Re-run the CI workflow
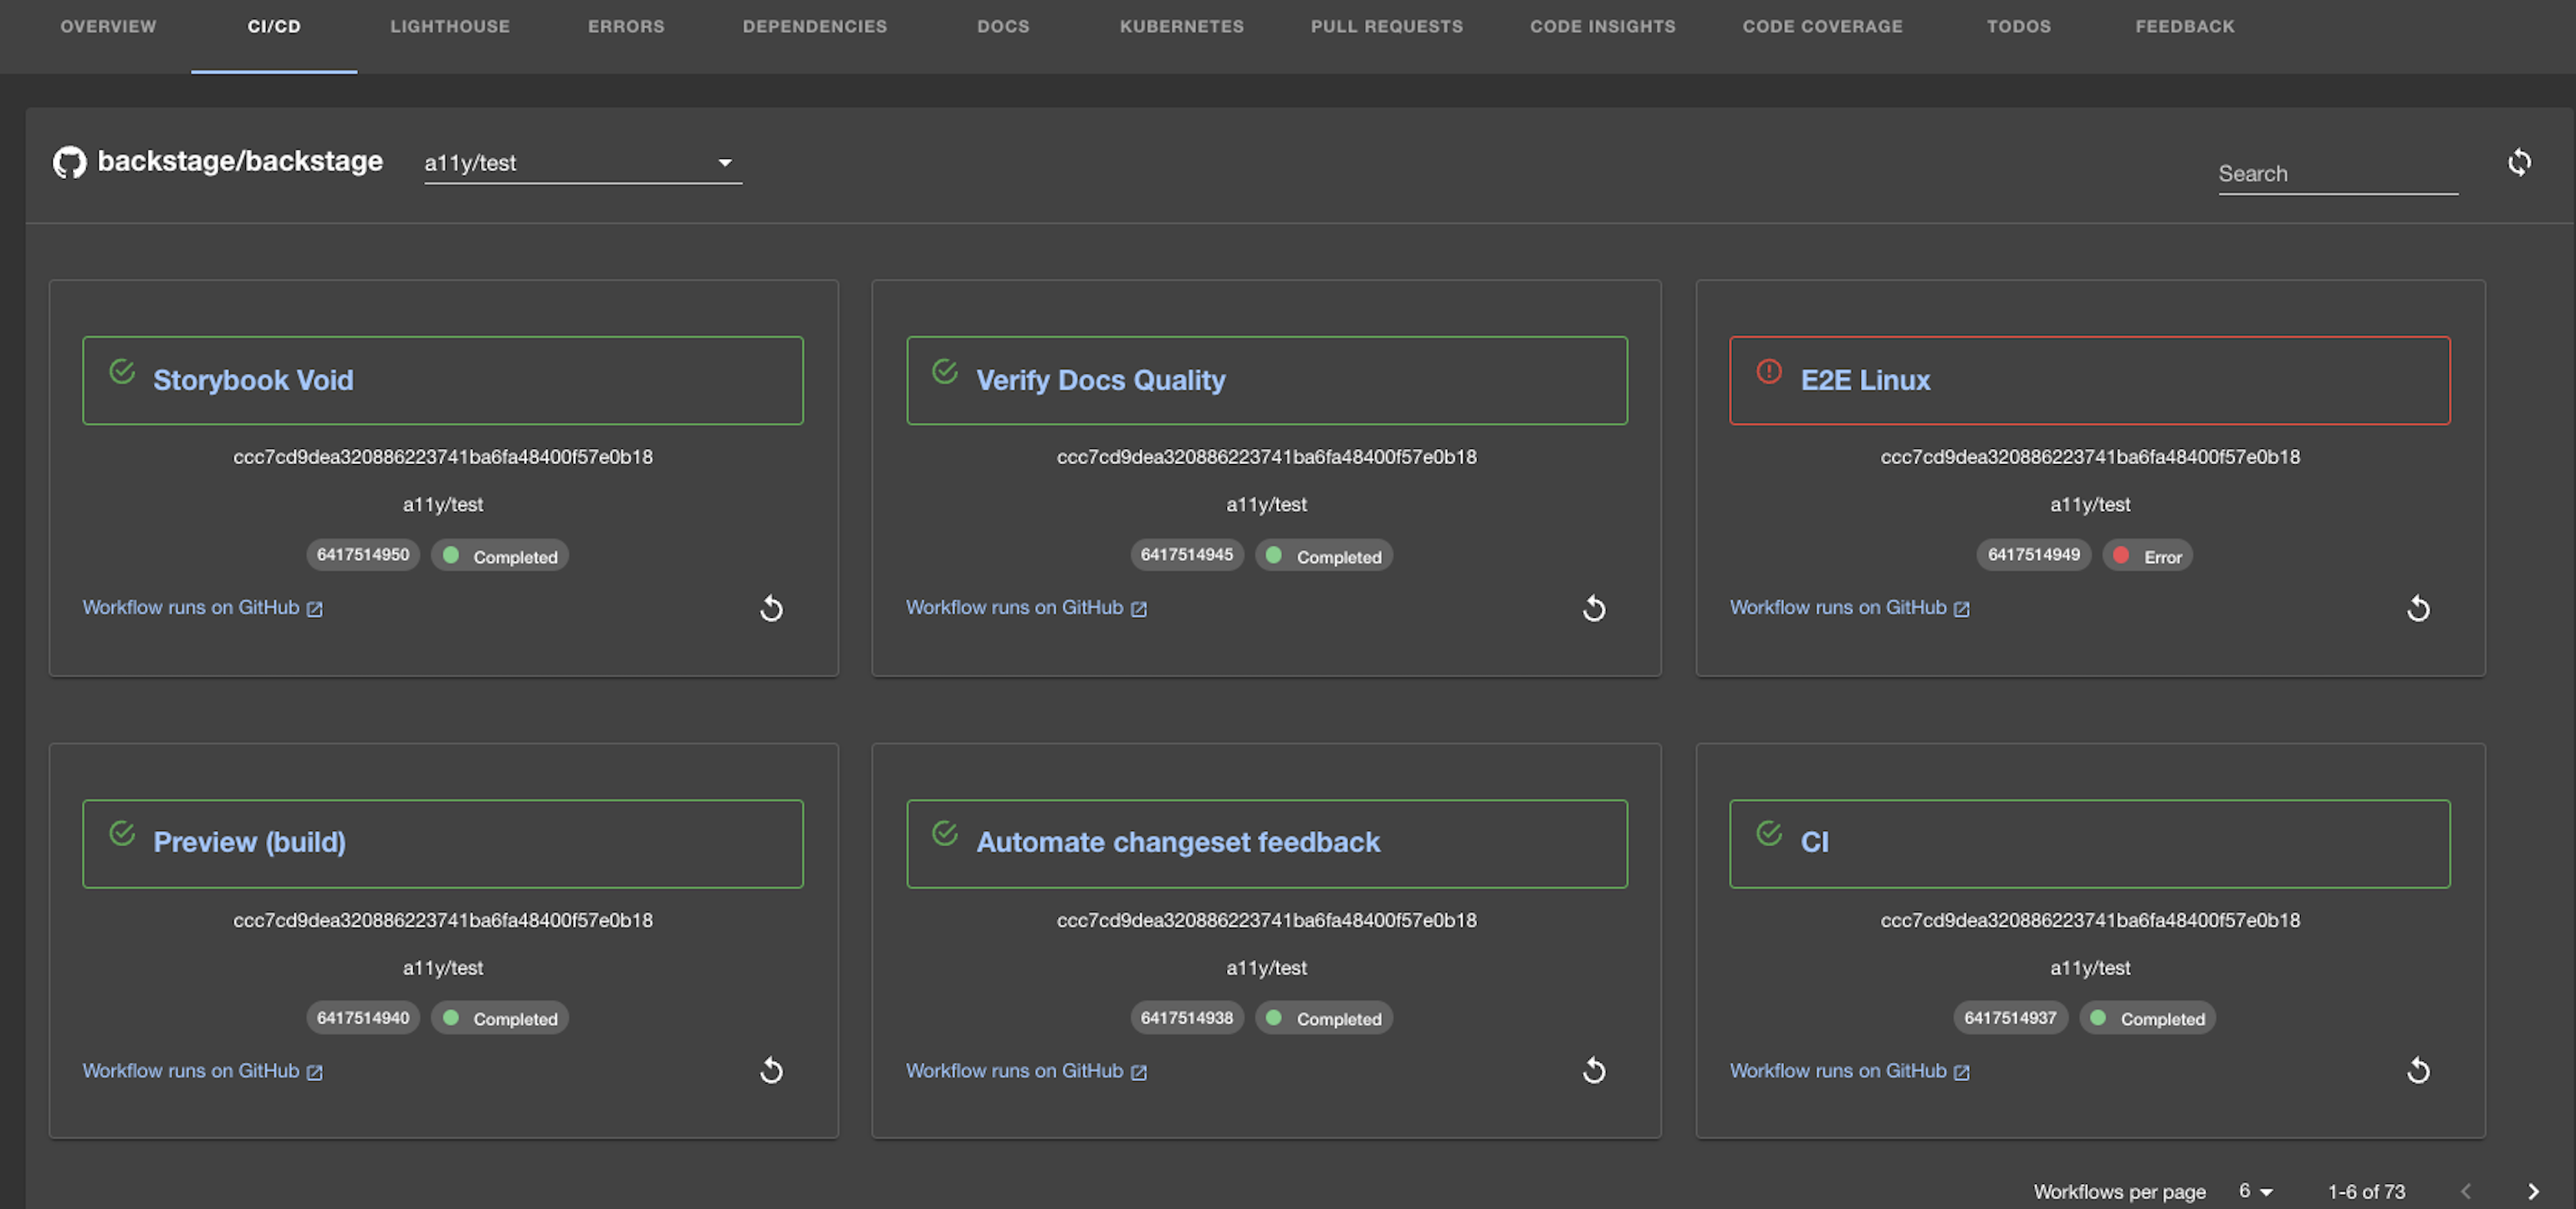This screenshot has height=1209, width=2576. [2418, 1071]
